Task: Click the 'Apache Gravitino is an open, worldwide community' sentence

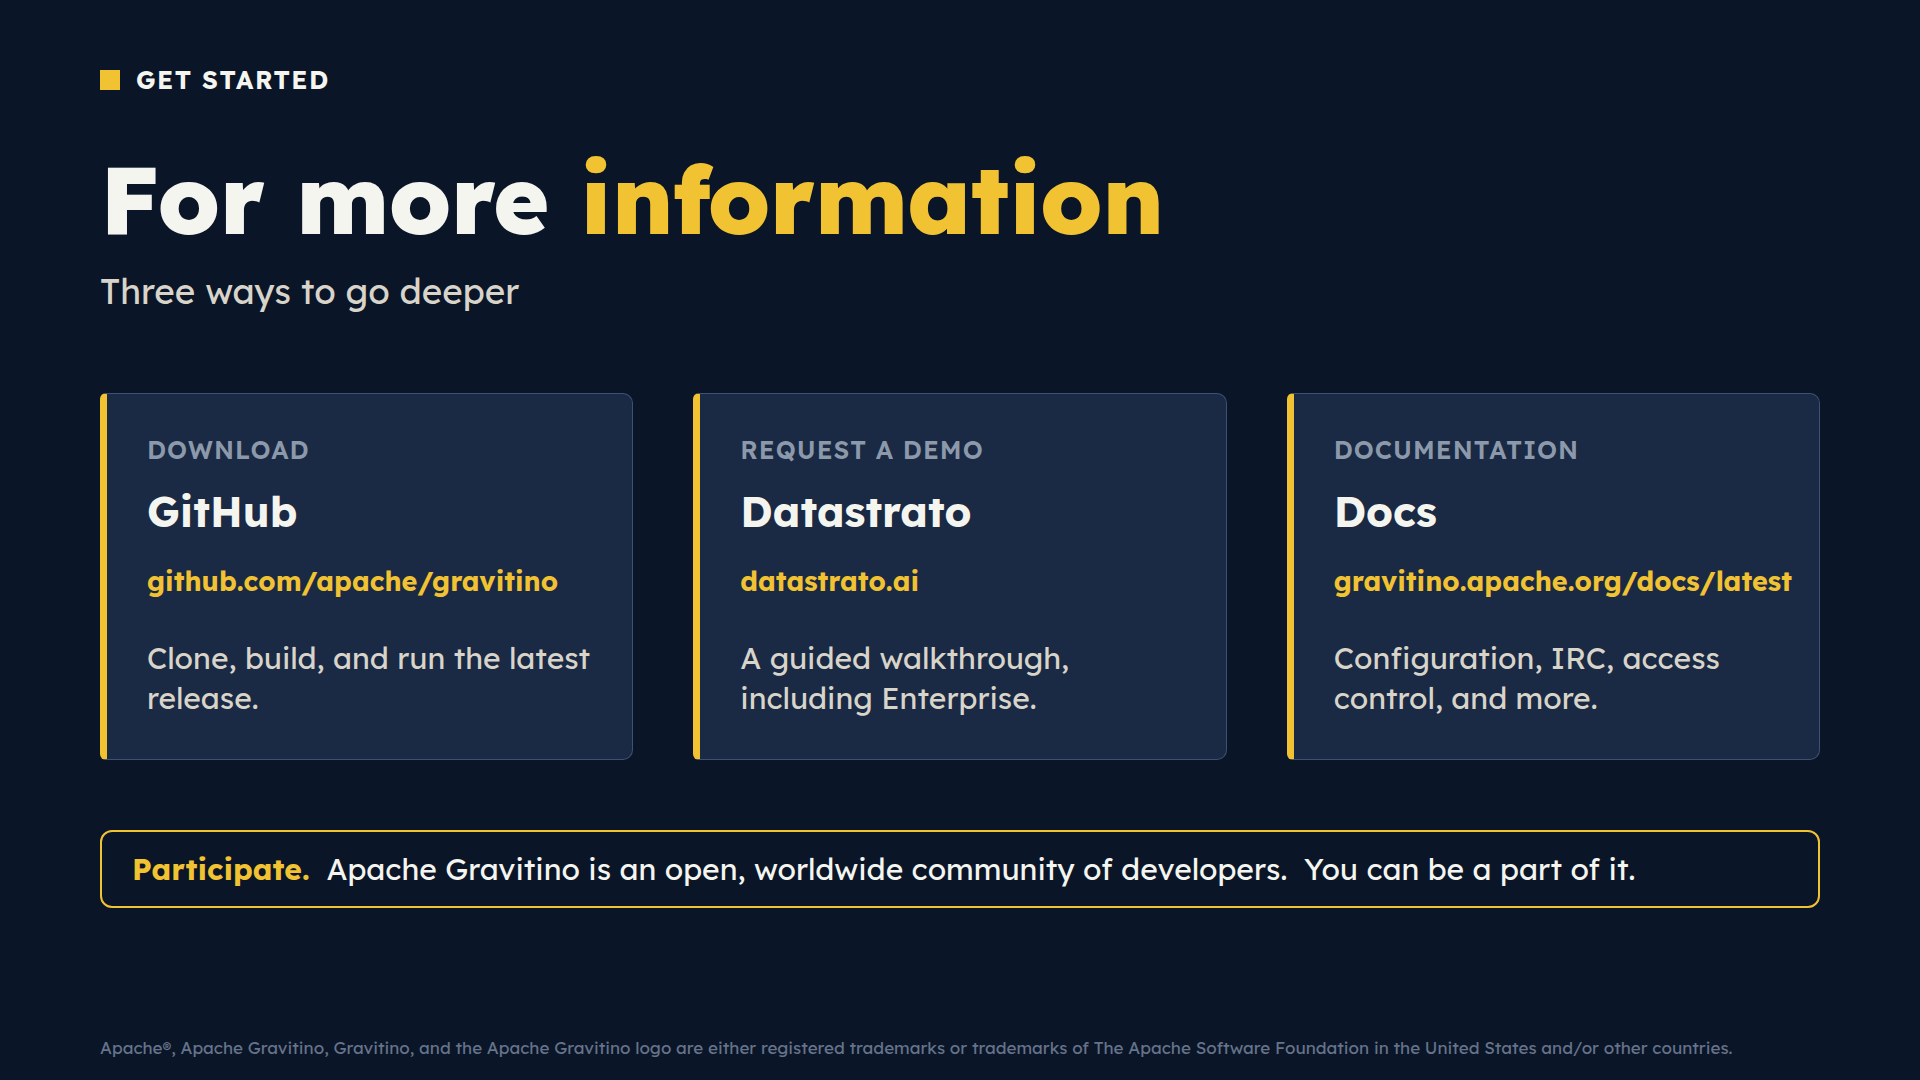Action: coord(807,869)
